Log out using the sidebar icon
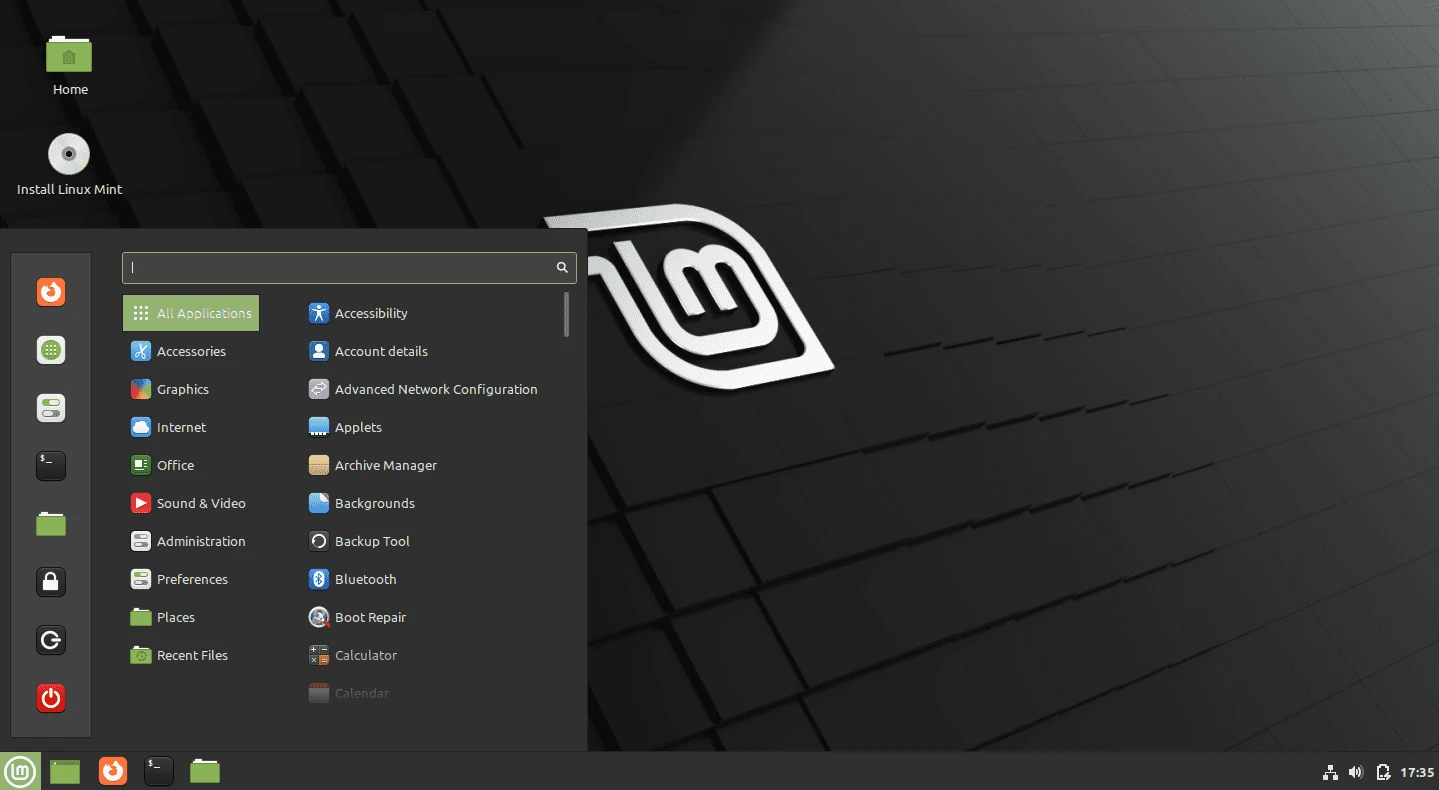The height and width of the screenshot is (790, 1439). pyautogui.click(x=50, y=639)
